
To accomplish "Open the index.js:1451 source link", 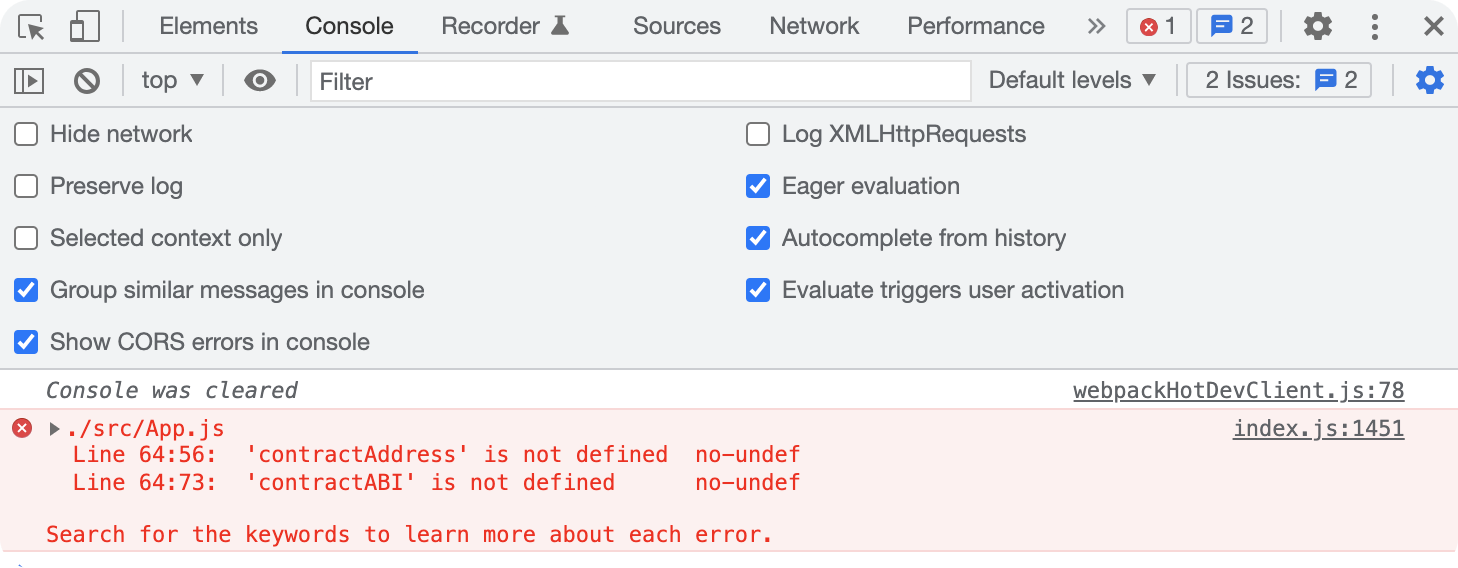I will pyautogui.click(x=1319, y=429).
